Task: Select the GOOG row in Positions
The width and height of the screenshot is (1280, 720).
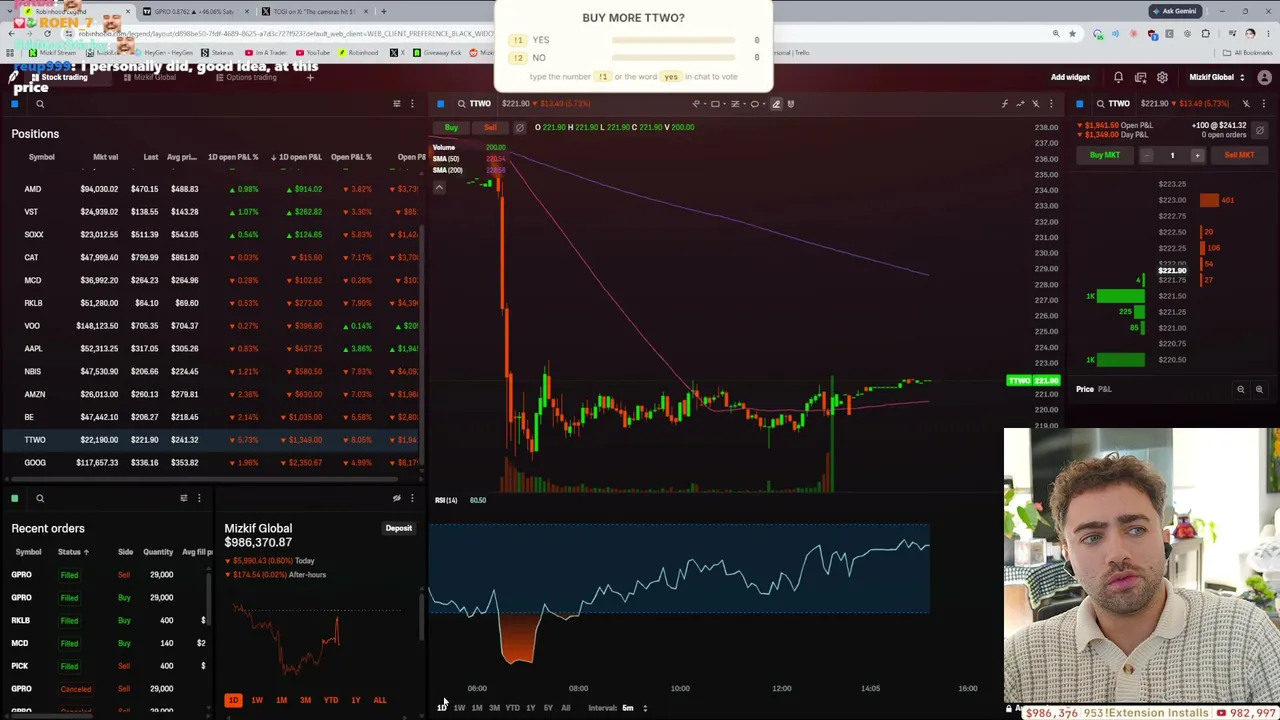Action: click(213, 463)
